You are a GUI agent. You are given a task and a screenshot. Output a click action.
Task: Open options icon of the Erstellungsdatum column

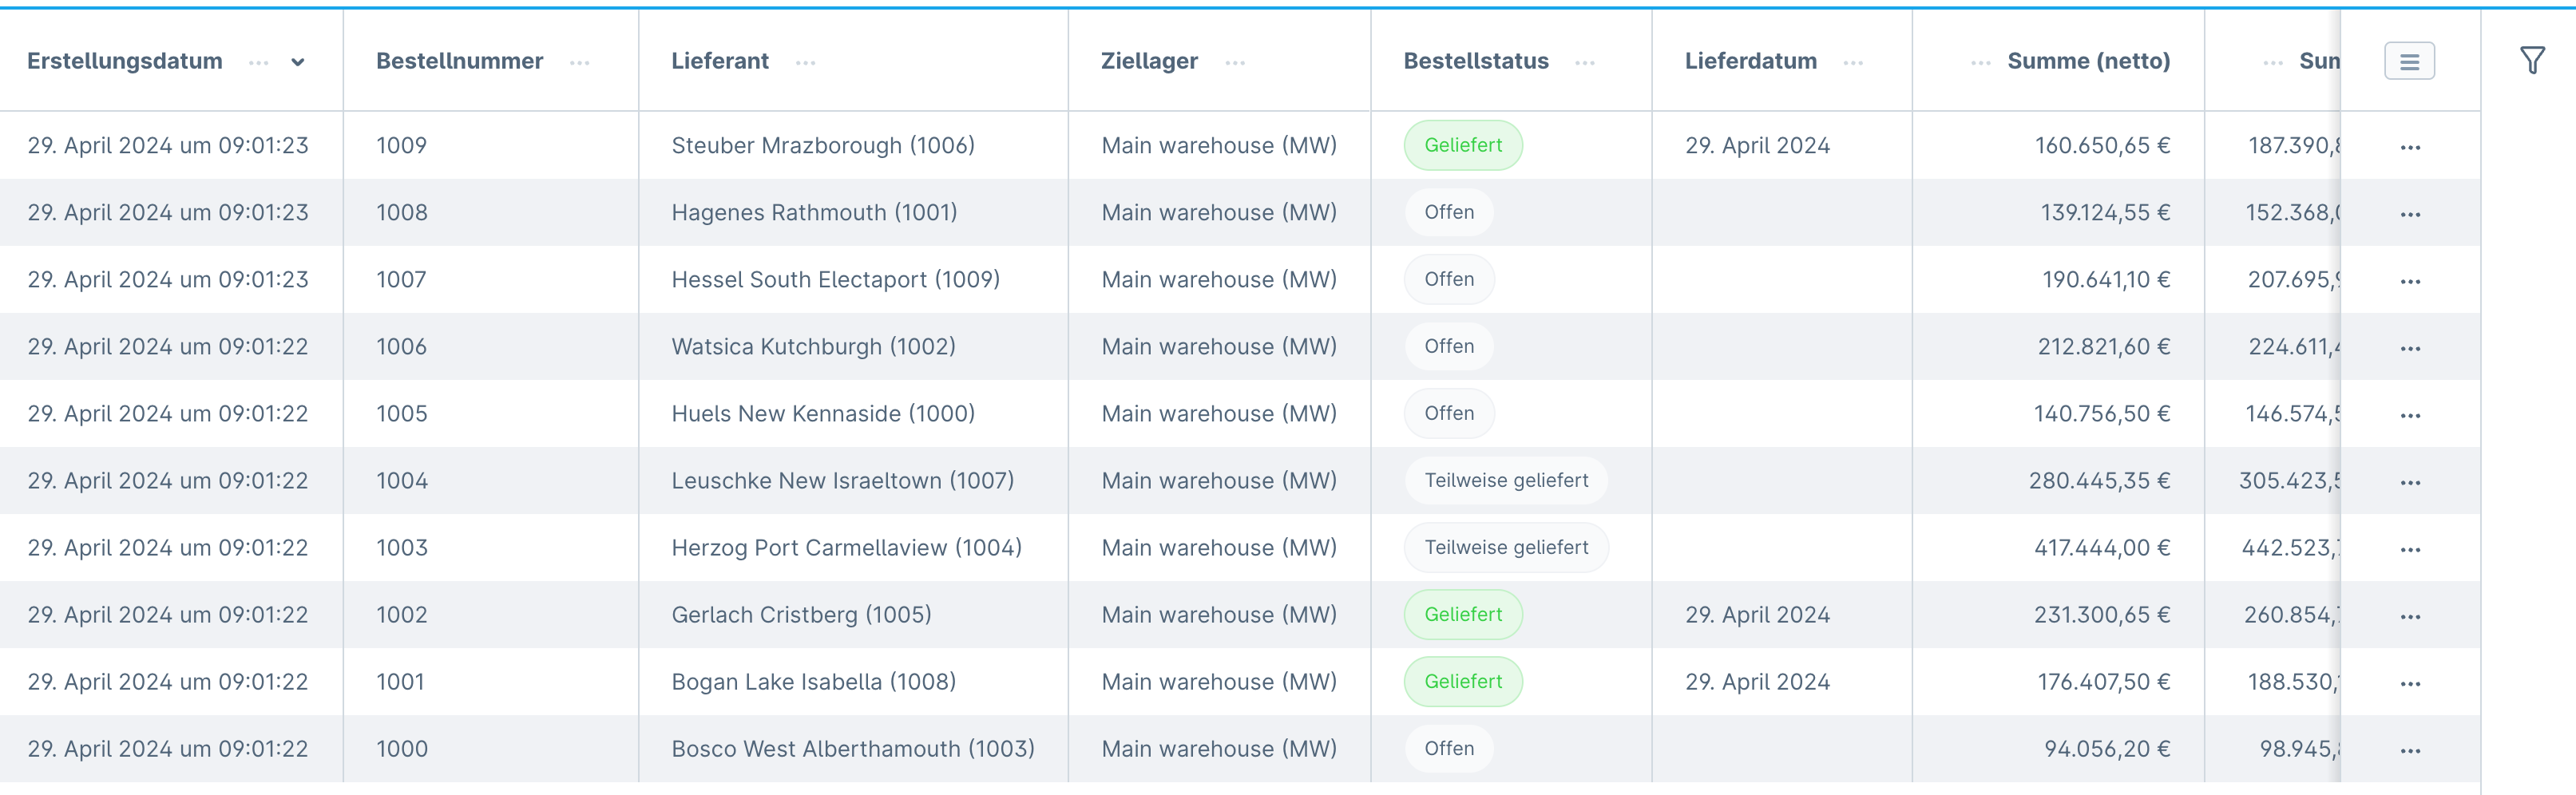pos(259,62)
